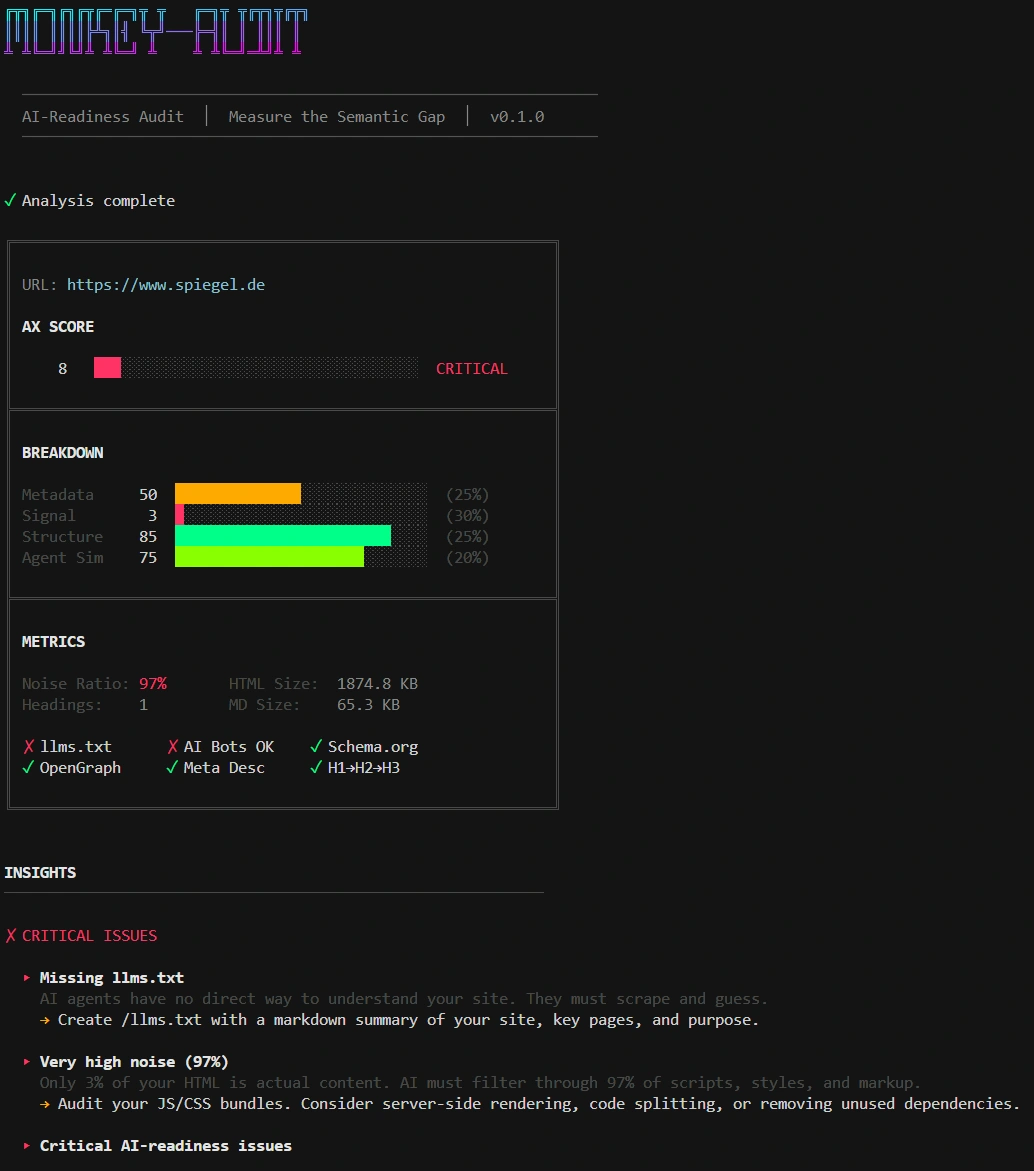
Task: Click the AI-Readiness Audit header label
Action: pyautogui.click(x=103, y=117)
